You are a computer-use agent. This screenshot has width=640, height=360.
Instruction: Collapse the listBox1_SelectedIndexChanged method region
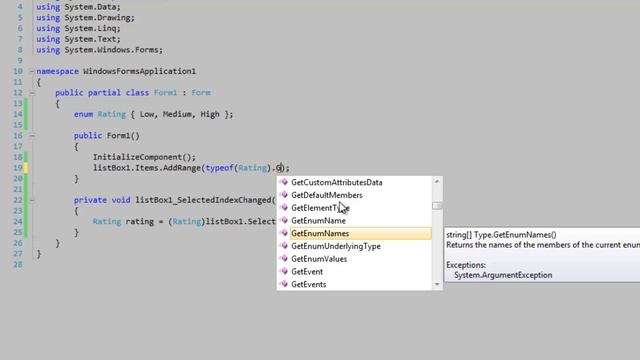click(x=32, y=200)
